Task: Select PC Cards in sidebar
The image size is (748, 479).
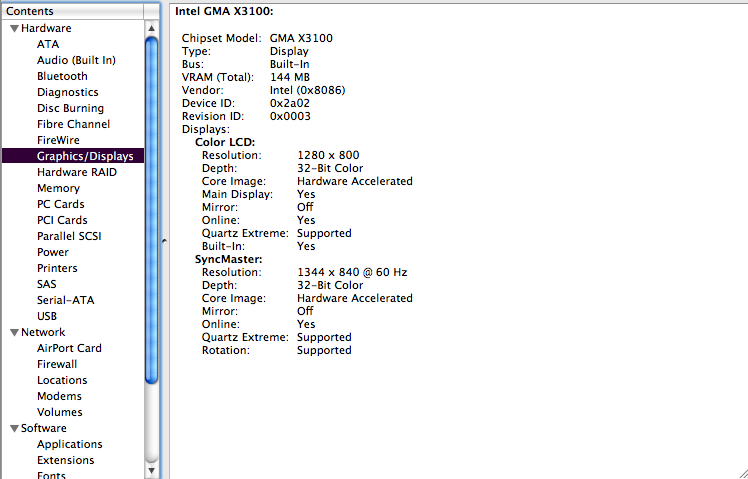Action: coord(61,204)
